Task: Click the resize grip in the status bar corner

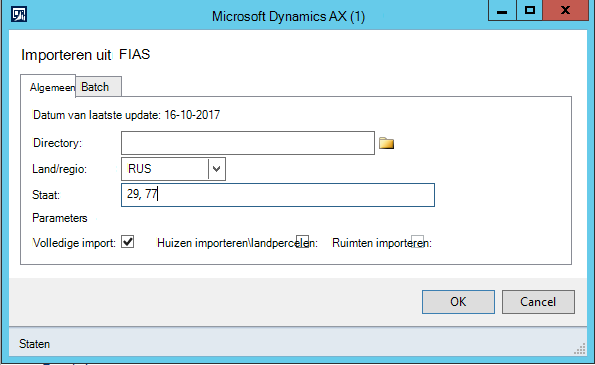Action: [x=579, y=349]
